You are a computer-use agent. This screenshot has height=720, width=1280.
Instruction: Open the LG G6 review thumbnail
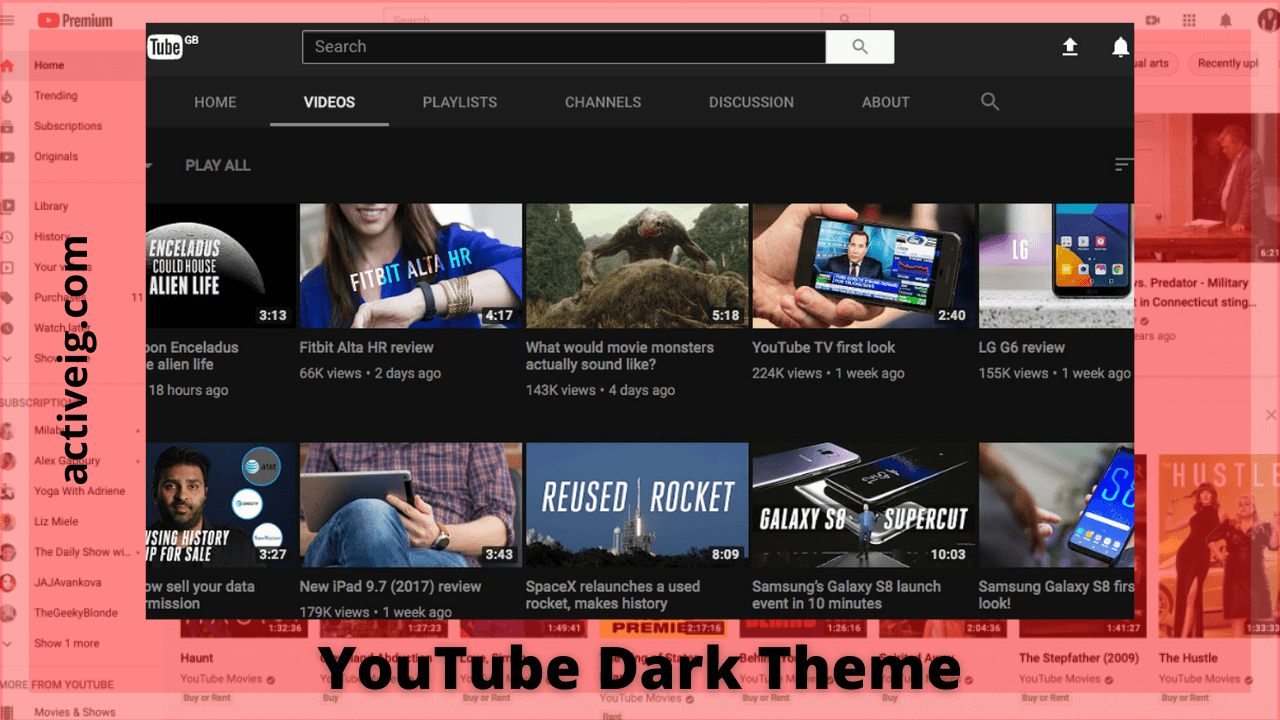tap(1056, 266)
